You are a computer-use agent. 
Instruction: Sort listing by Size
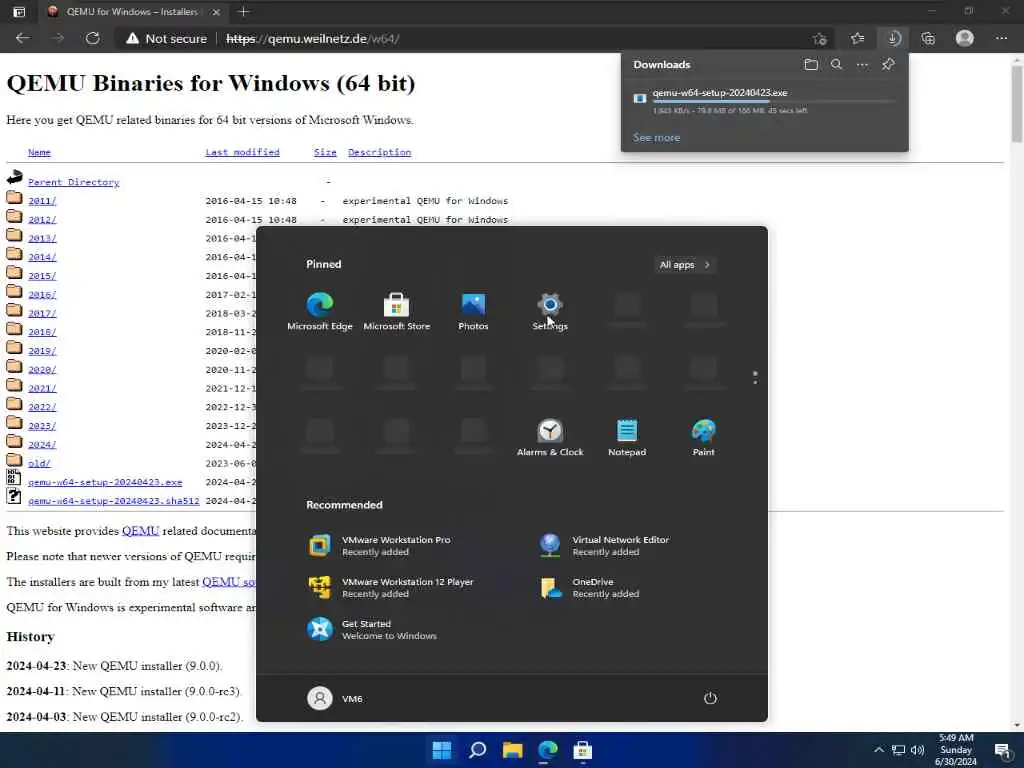tap(325, 152)
